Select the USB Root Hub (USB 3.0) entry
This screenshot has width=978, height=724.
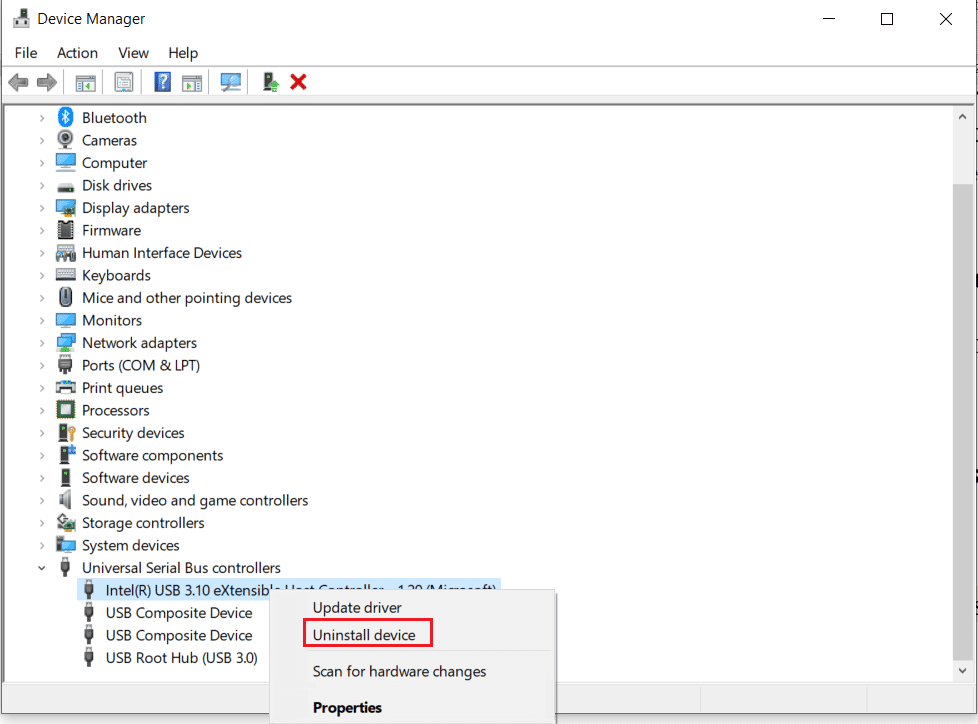(180, 657)
